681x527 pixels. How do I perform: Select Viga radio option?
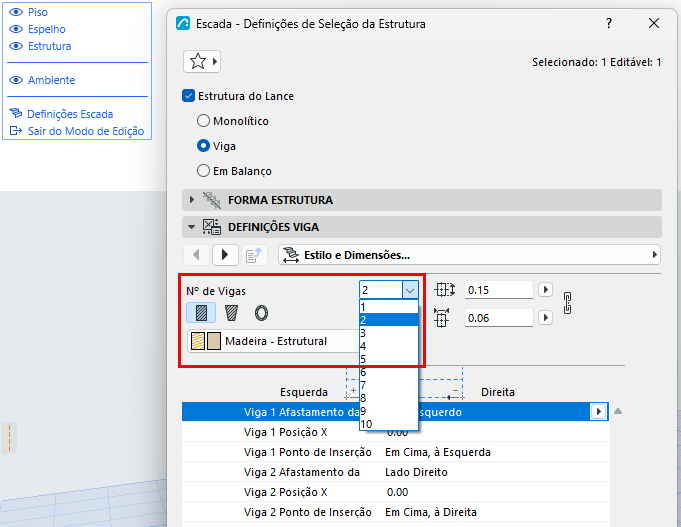[x=203, y=146]
